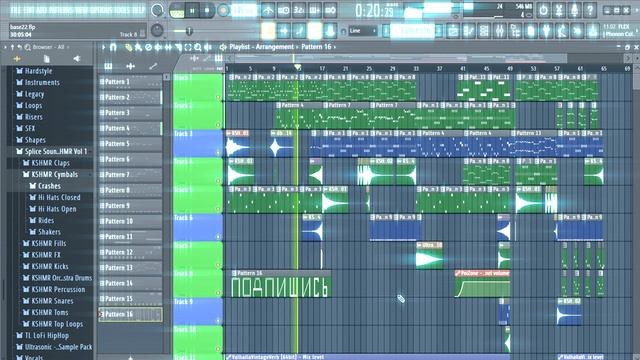The image size is (640, 360).
Task: Select the playlist delete tool
Action: coord(149,48)
